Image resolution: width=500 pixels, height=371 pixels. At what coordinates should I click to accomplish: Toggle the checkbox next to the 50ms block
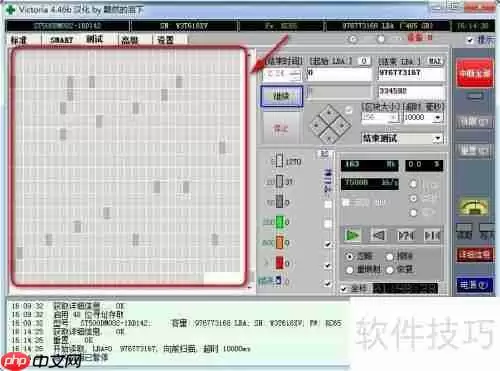(x=328, y=204)
